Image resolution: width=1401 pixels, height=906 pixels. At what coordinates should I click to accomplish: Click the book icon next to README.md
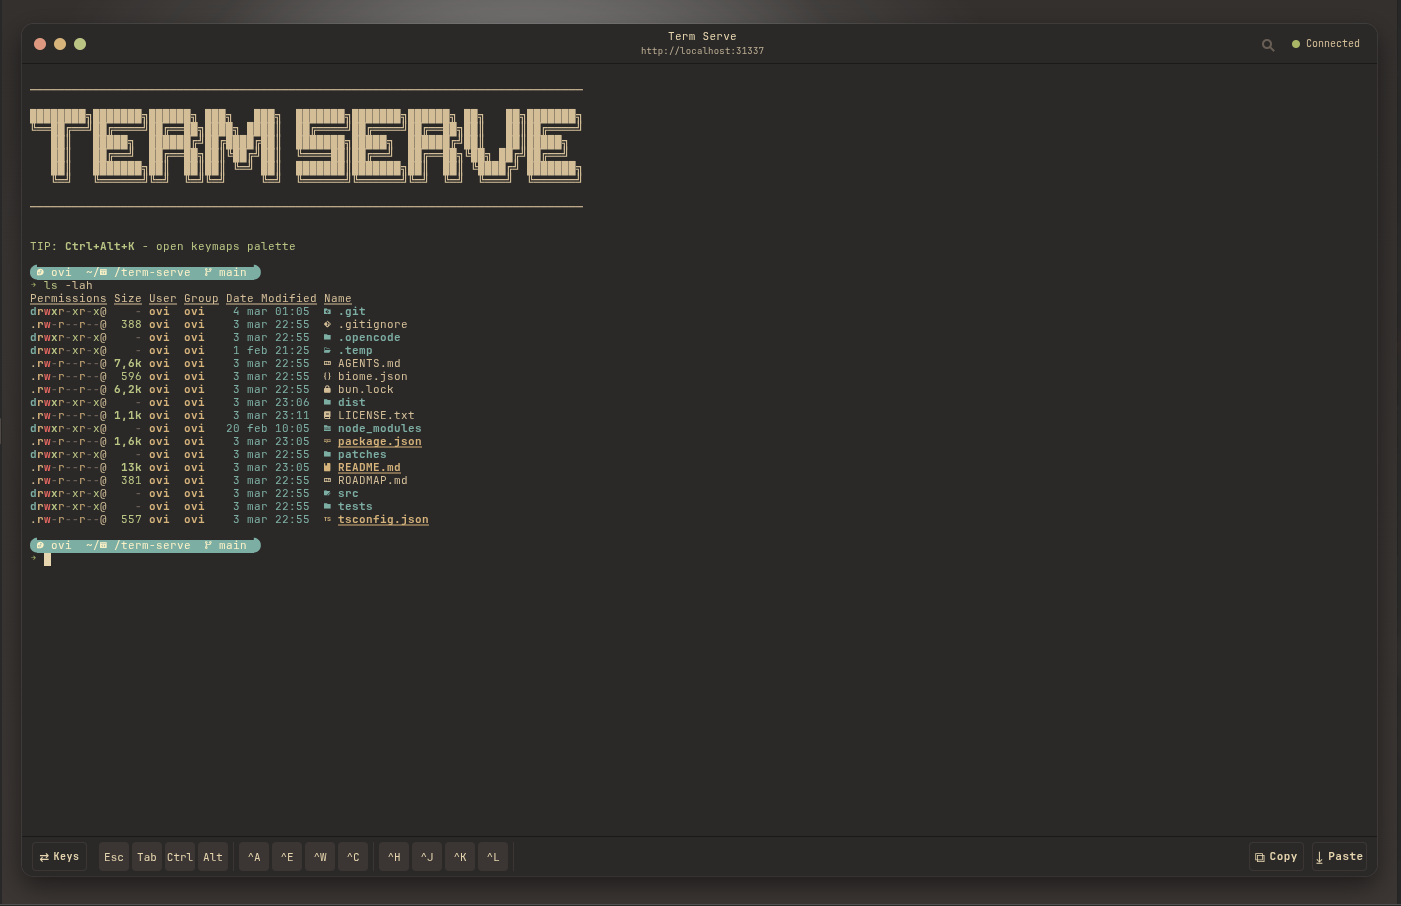327,467
